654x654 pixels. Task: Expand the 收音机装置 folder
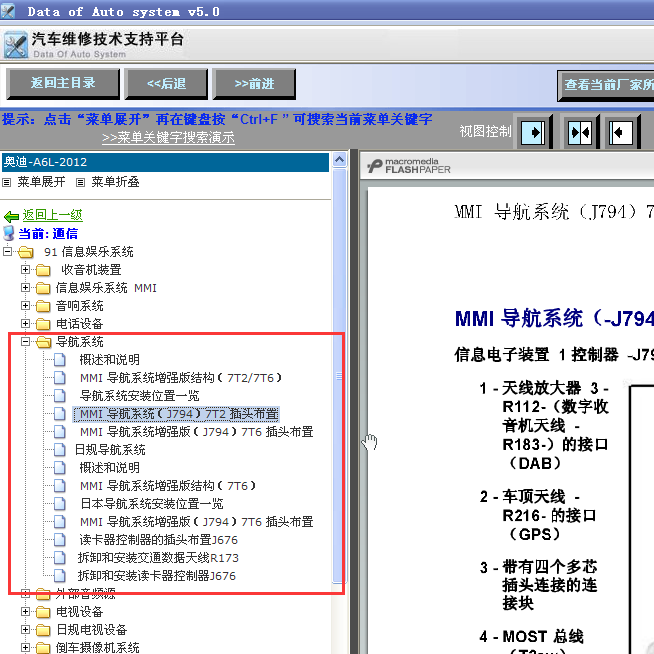[25, 270]
